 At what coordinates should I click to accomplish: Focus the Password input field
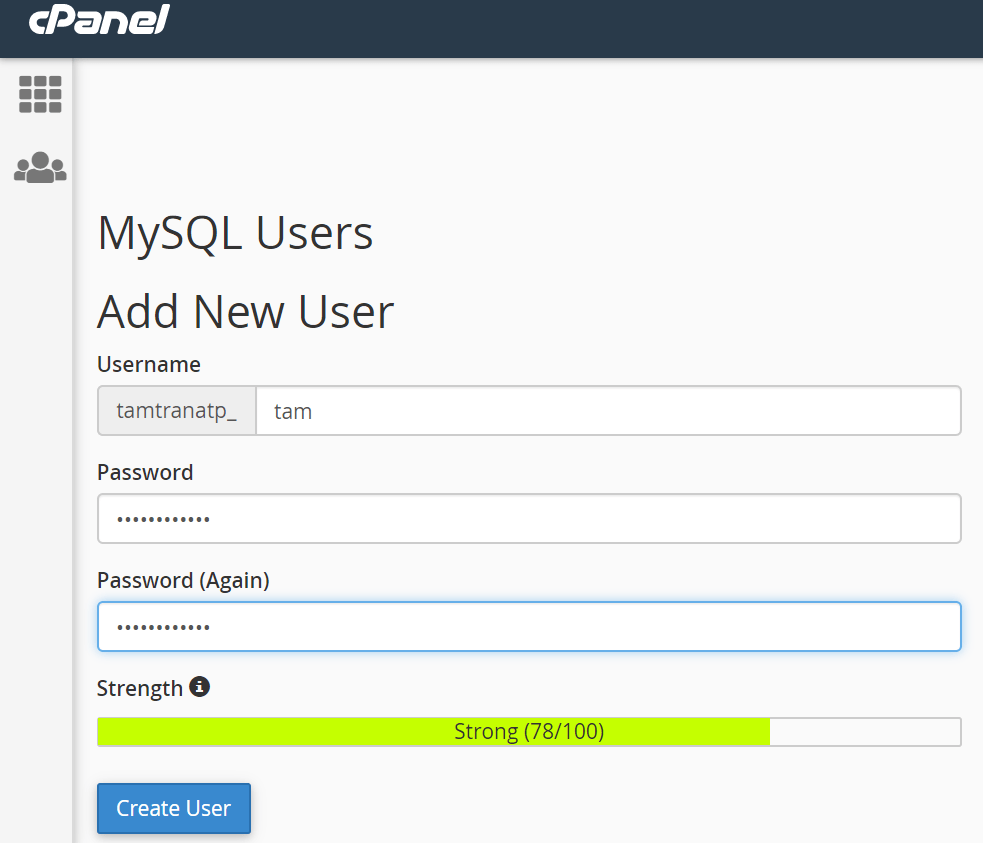(x=529, y=518)
